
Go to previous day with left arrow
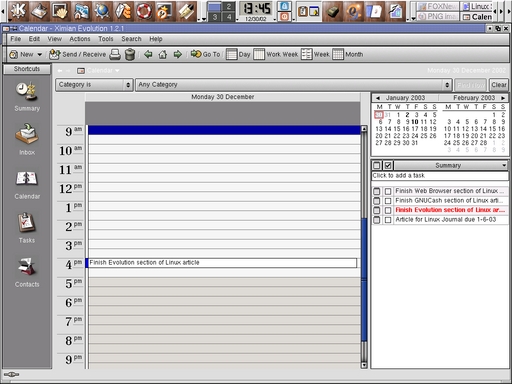point(148,54)
